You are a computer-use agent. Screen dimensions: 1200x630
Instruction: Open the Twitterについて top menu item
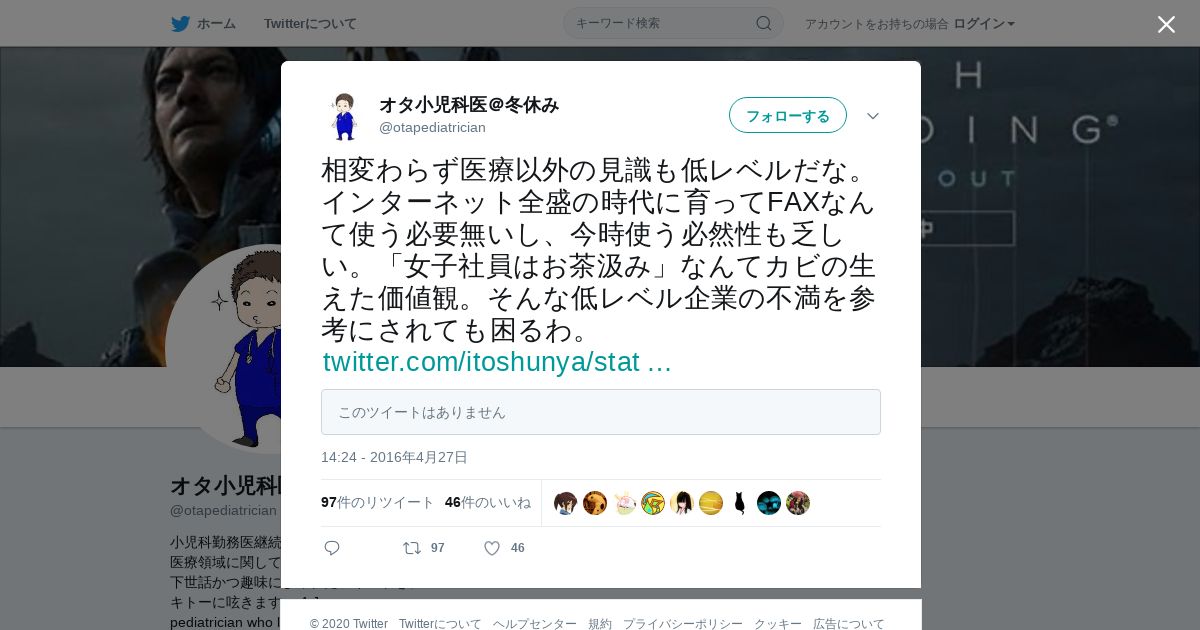click(x=310, y=23)
